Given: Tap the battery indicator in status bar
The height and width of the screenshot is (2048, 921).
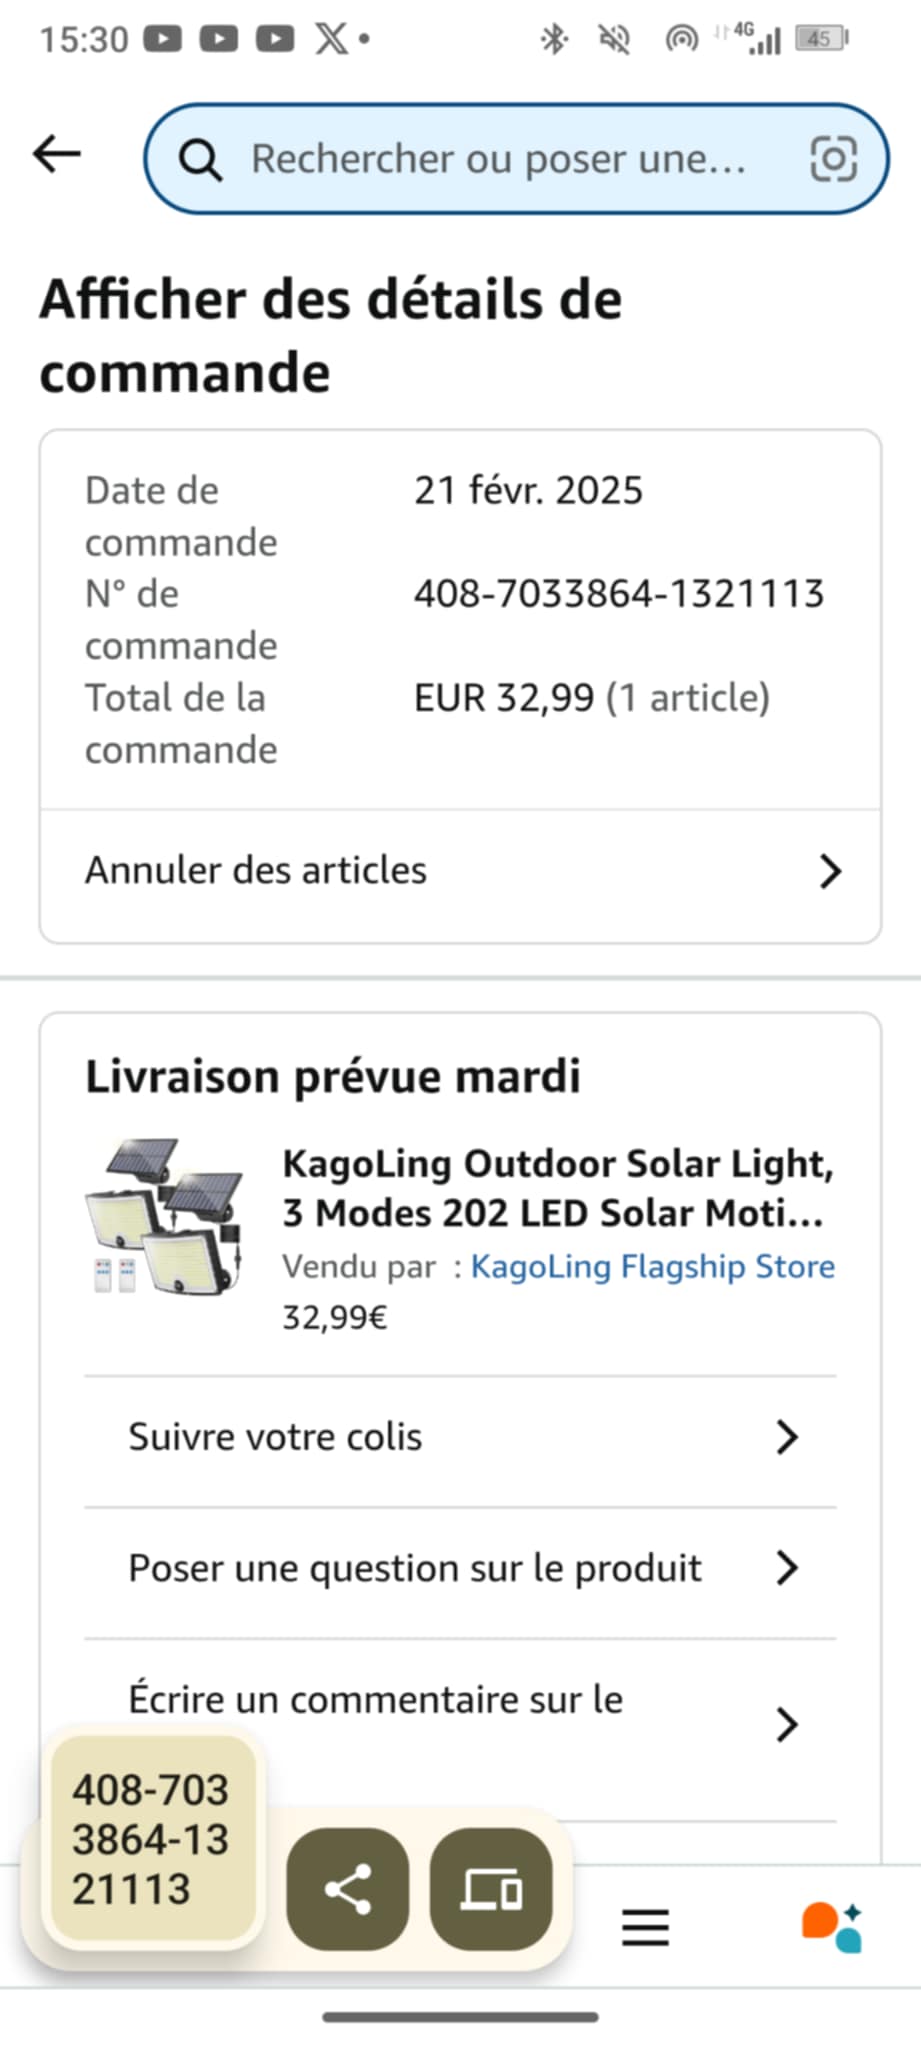Looking at the screenshot, I should [x=821, y=39].
